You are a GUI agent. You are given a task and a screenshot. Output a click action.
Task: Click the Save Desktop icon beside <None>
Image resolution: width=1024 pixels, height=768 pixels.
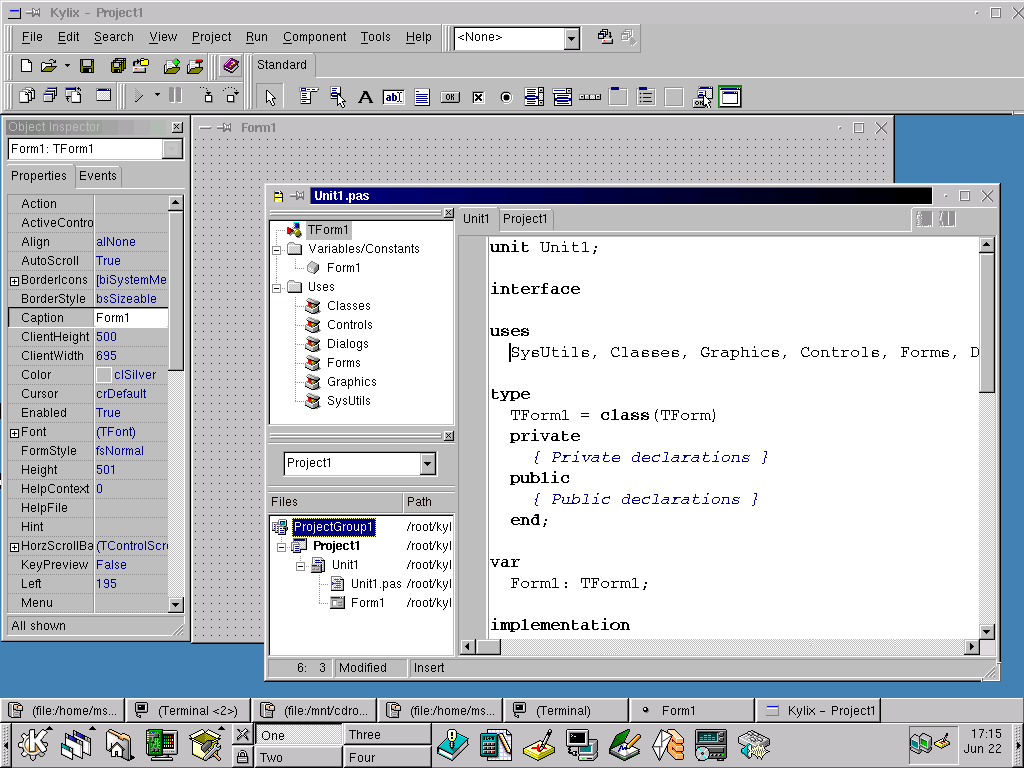coord(605,37)
